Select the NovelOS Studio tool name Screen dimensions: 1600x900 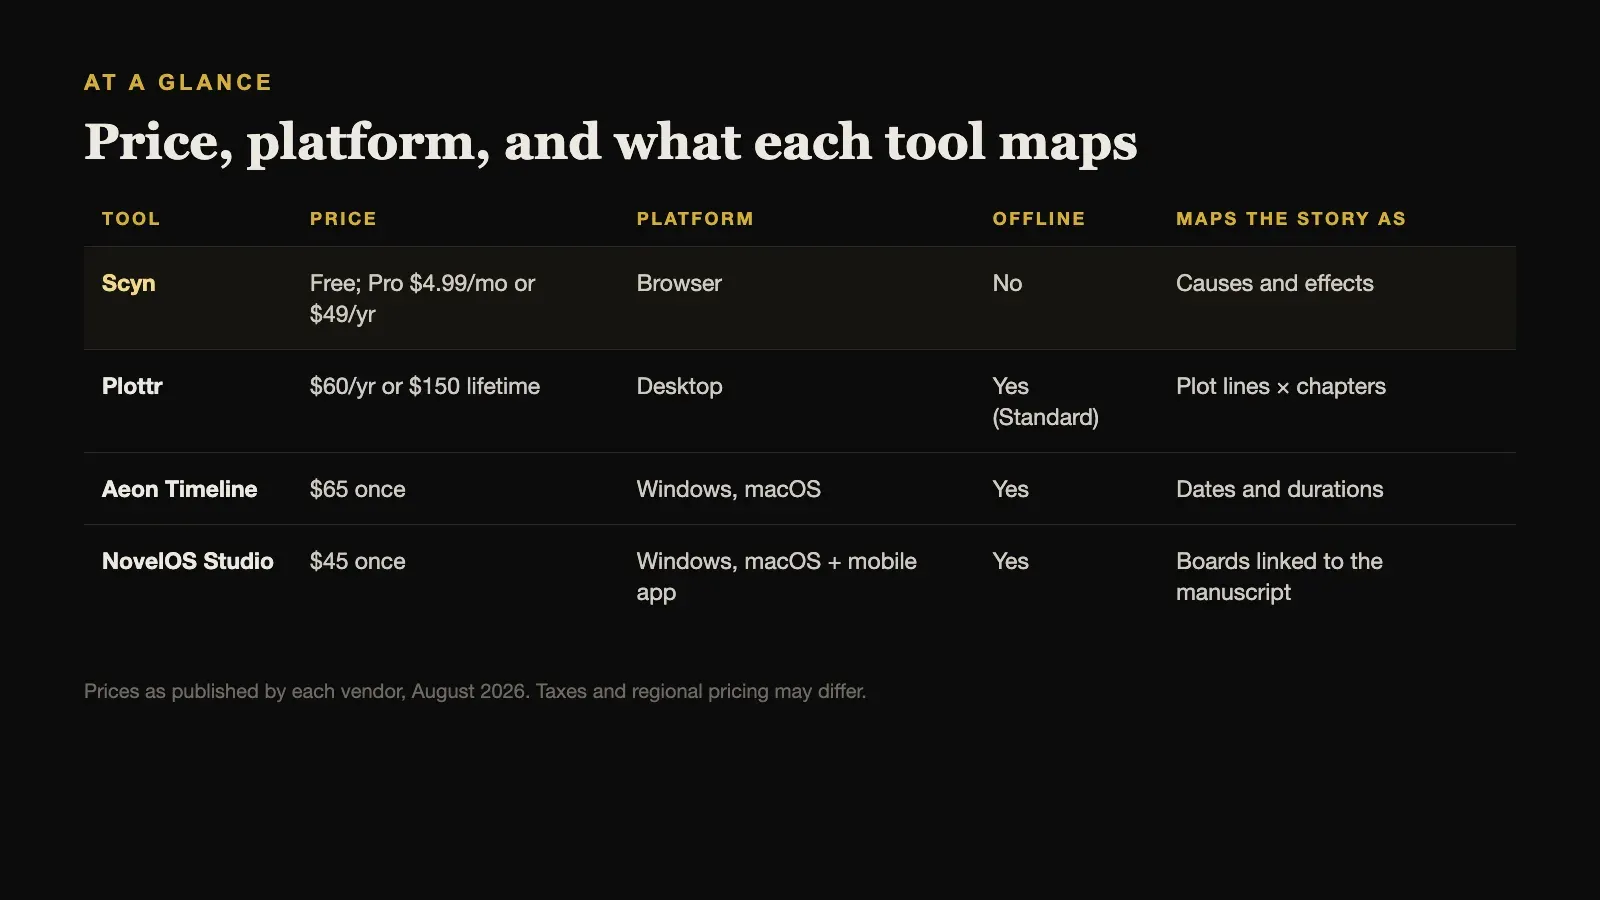(188, 561)
